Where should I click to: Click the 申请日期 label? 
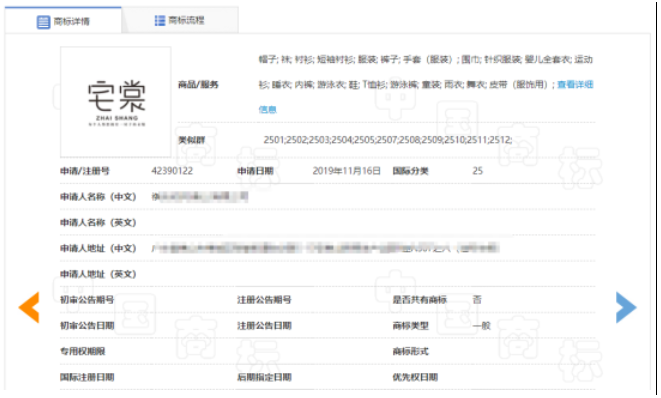click(255, 171)
